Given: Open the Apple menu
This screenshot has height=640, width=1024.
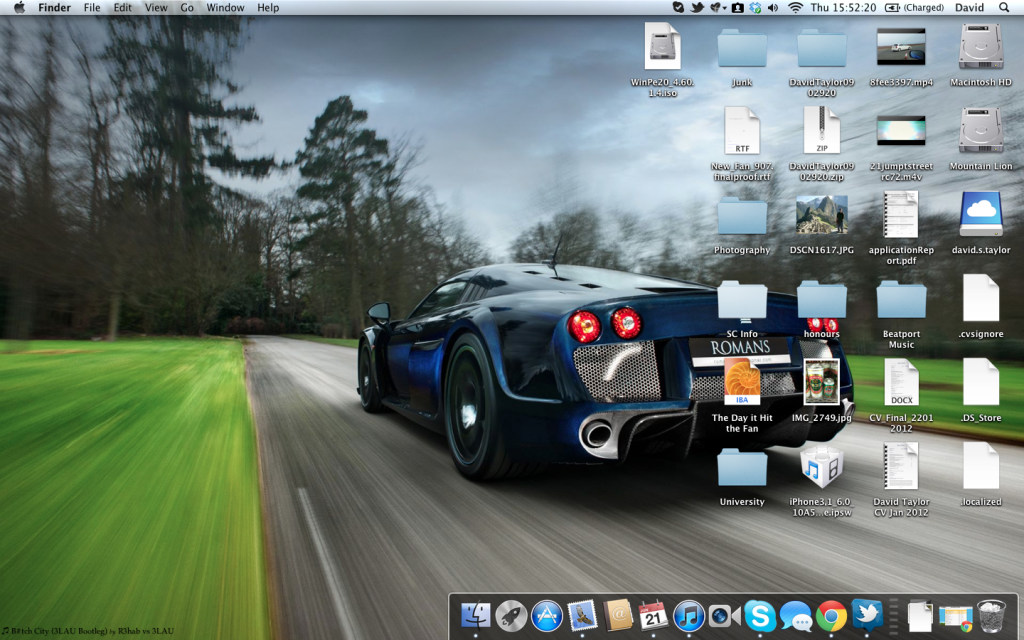Looking at the screenshot, I should click(x=18, y=7).
